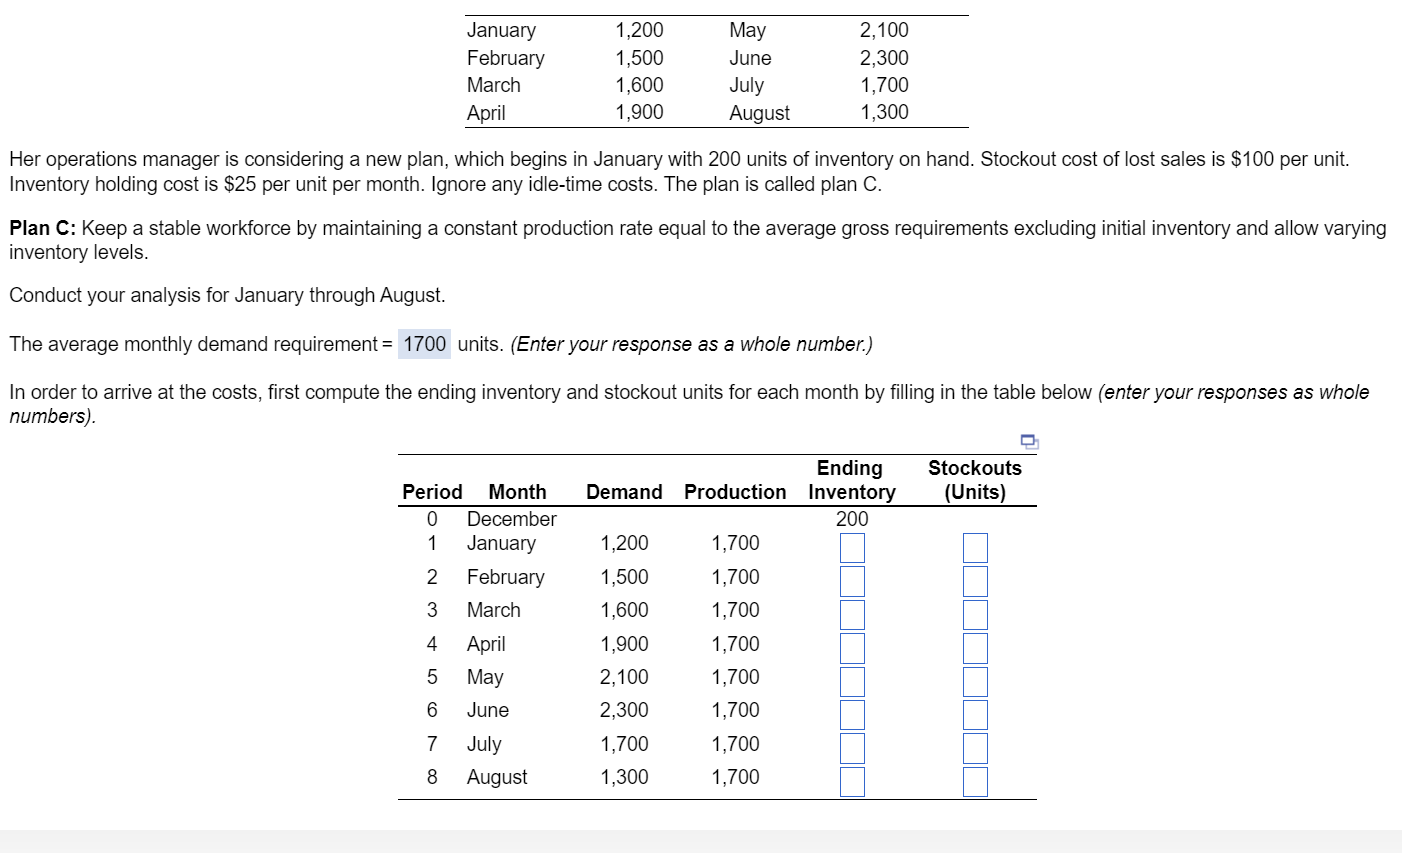Click January's Ending Inventory input box
The width and height of the screenshot is (1402, 853).
point(851,547)
